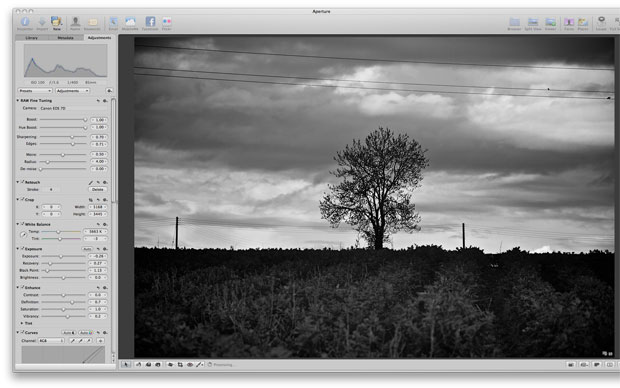Collapse the Crop section

point(18,199)
